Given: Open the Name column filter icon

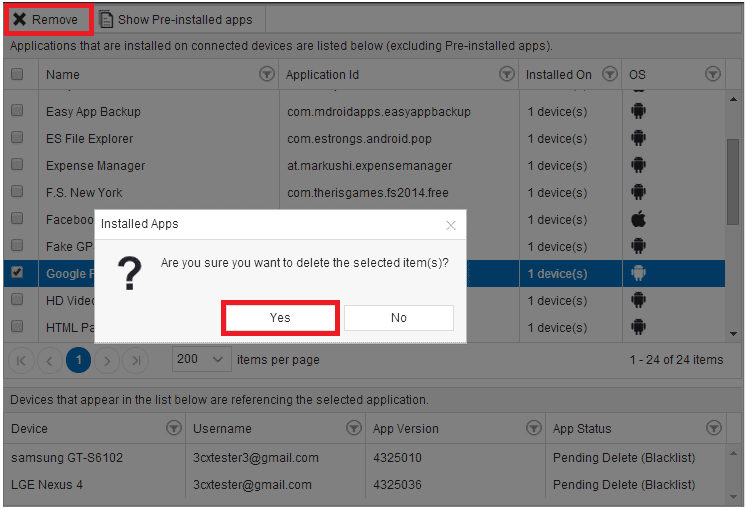Looking at the screenshot, I should point(267,74).
